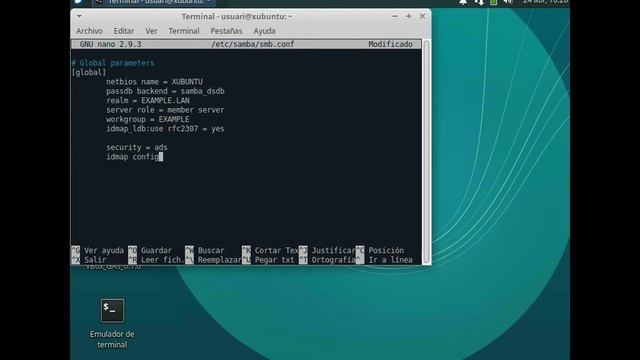Viewport: 640px width, 360px height.
Task: Close the terminal window
Action: pos(422,16)
